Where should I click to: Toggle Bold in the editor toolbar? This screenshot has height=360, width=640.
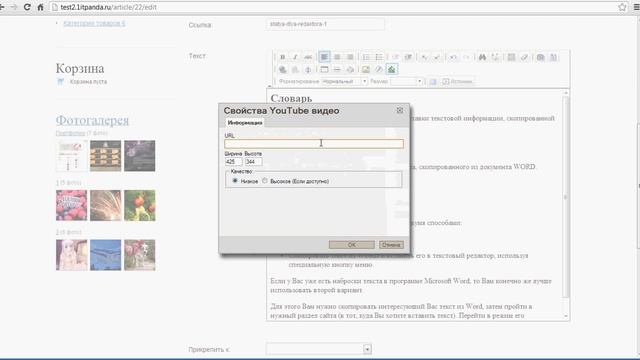[282, 57]
